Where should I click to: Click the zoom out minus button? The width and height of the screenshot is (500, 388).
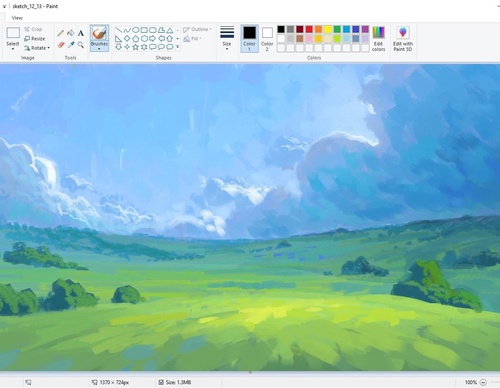pyautogui.click(x=483, y=382)
